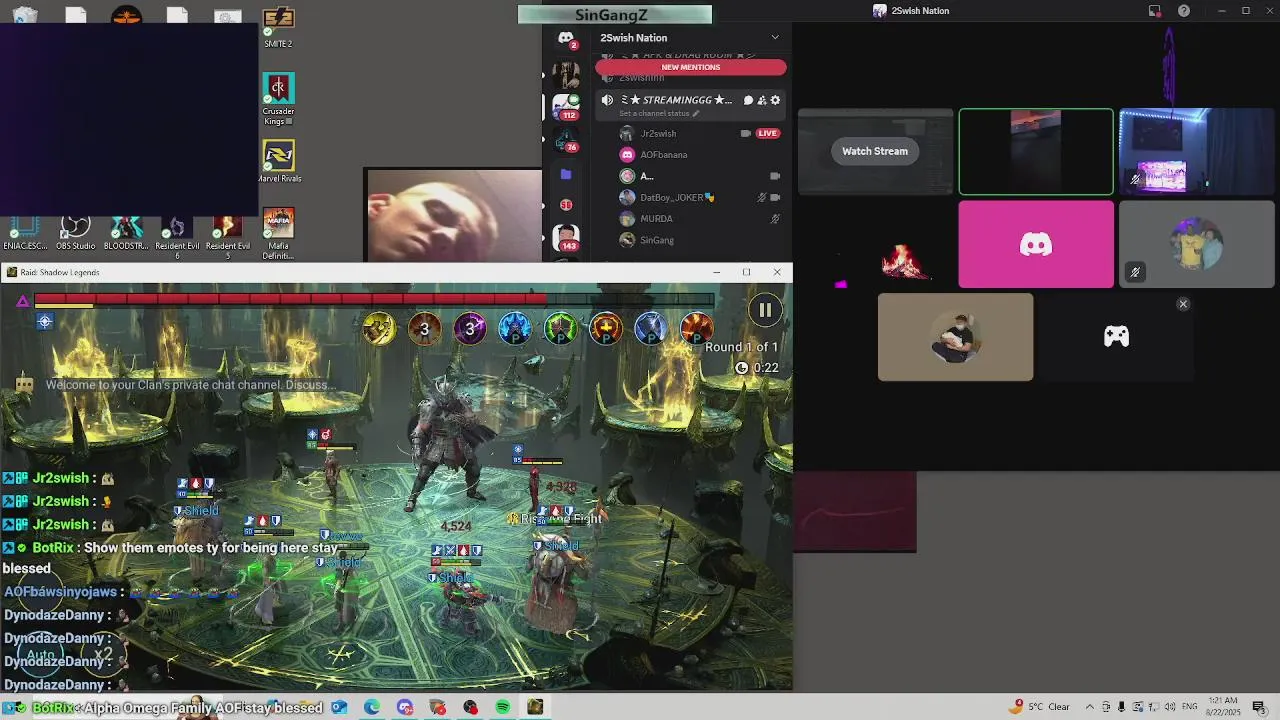
Task: Toggle x2 battle speed in Raid
Action: coord(103,656)
